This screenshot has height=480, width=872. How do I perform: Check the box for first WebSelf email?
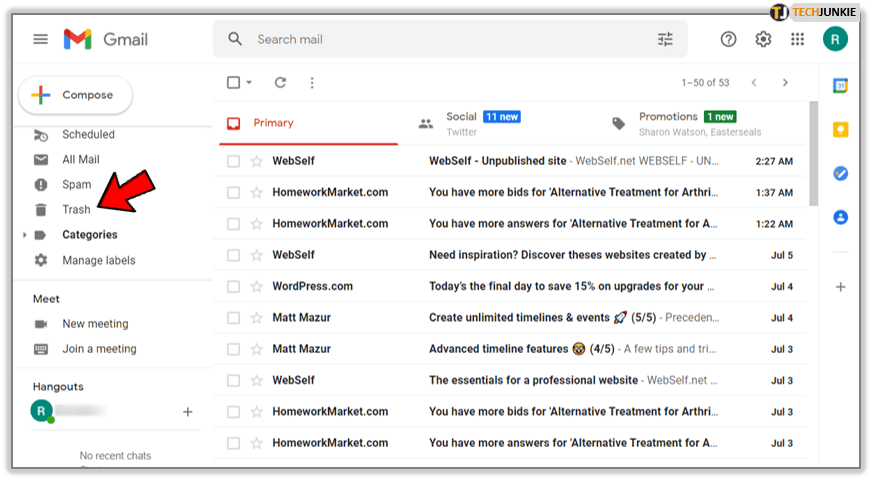tap(233, 161)
